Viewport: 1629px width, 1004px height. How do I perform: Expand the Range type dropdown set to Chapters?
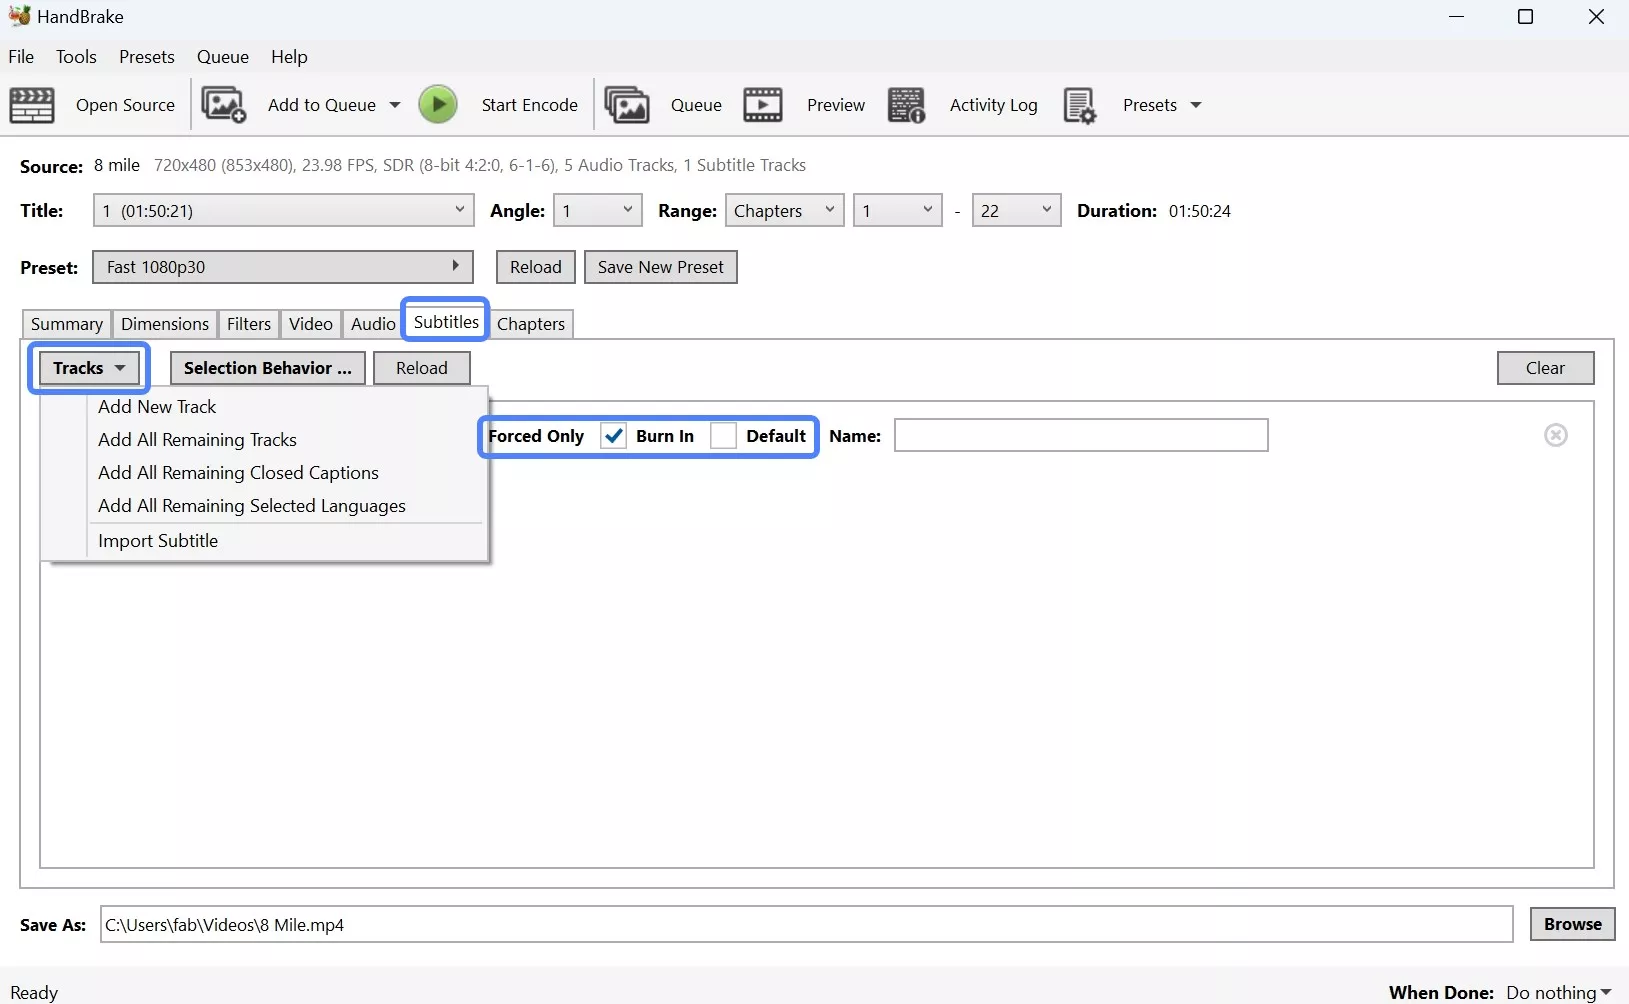tap(784, 210)
